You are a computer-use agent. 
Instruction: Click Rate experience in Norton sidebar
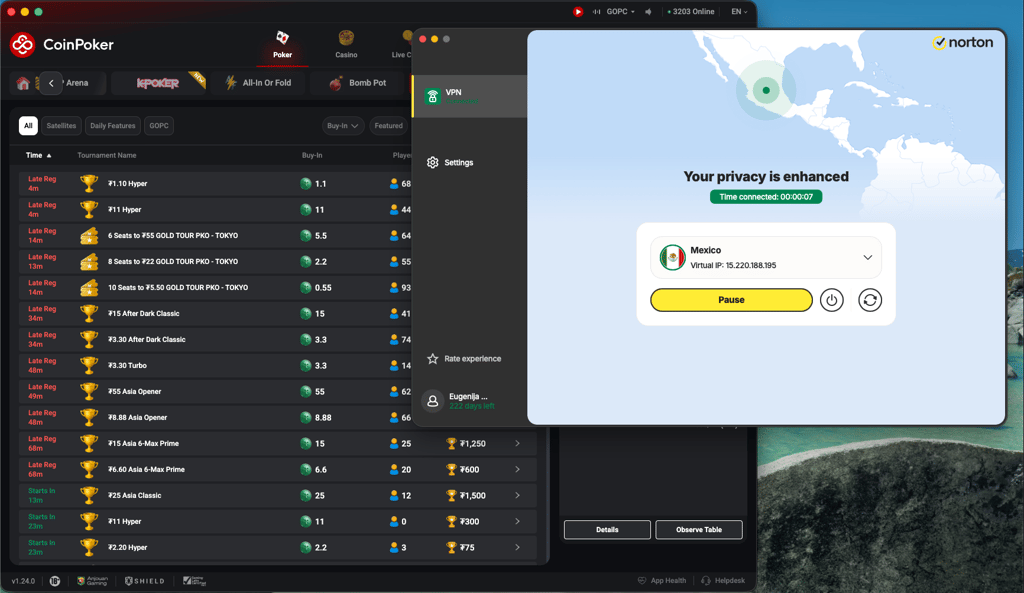[x=464, y=359]
